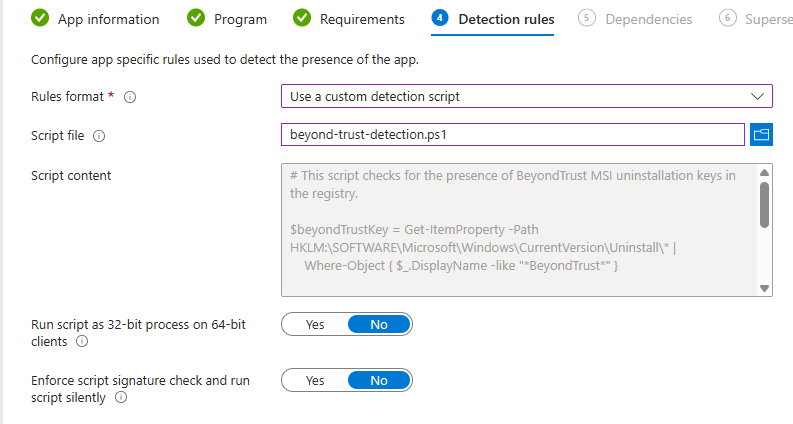The width and height of the screenshot is (793, 424).
Task: Click the Program step green checkmark
Action: [x=196, y=18]
